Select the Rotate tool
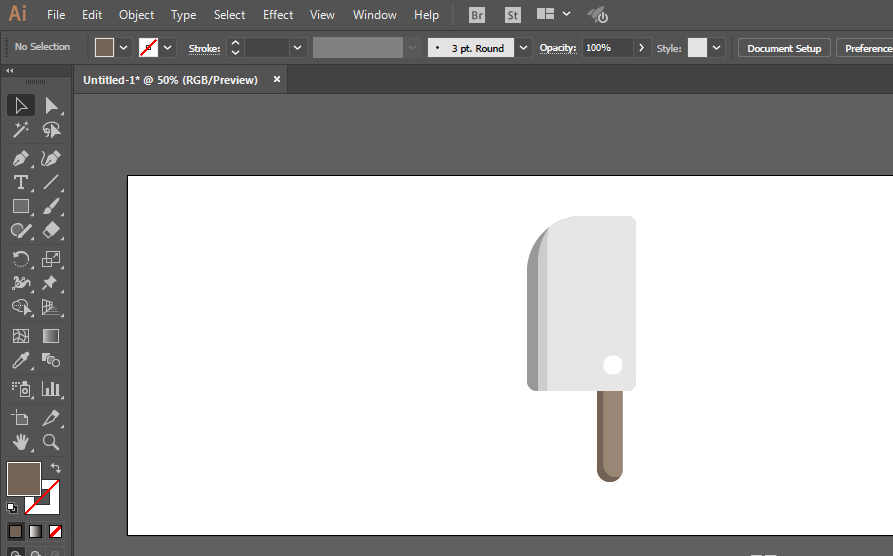The height and width of the screenshot is (556, 893). tap(20, 258)
